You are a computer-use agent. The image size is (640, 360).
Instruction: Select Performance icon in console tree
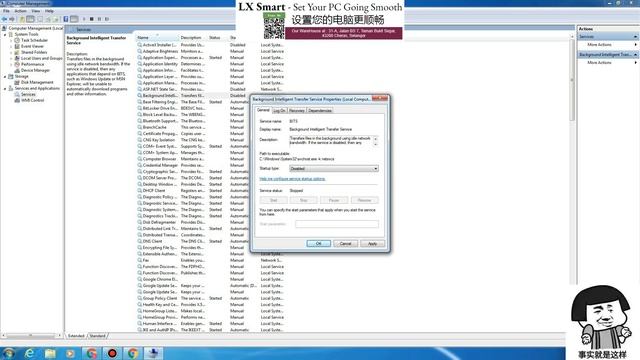[17, 64]
